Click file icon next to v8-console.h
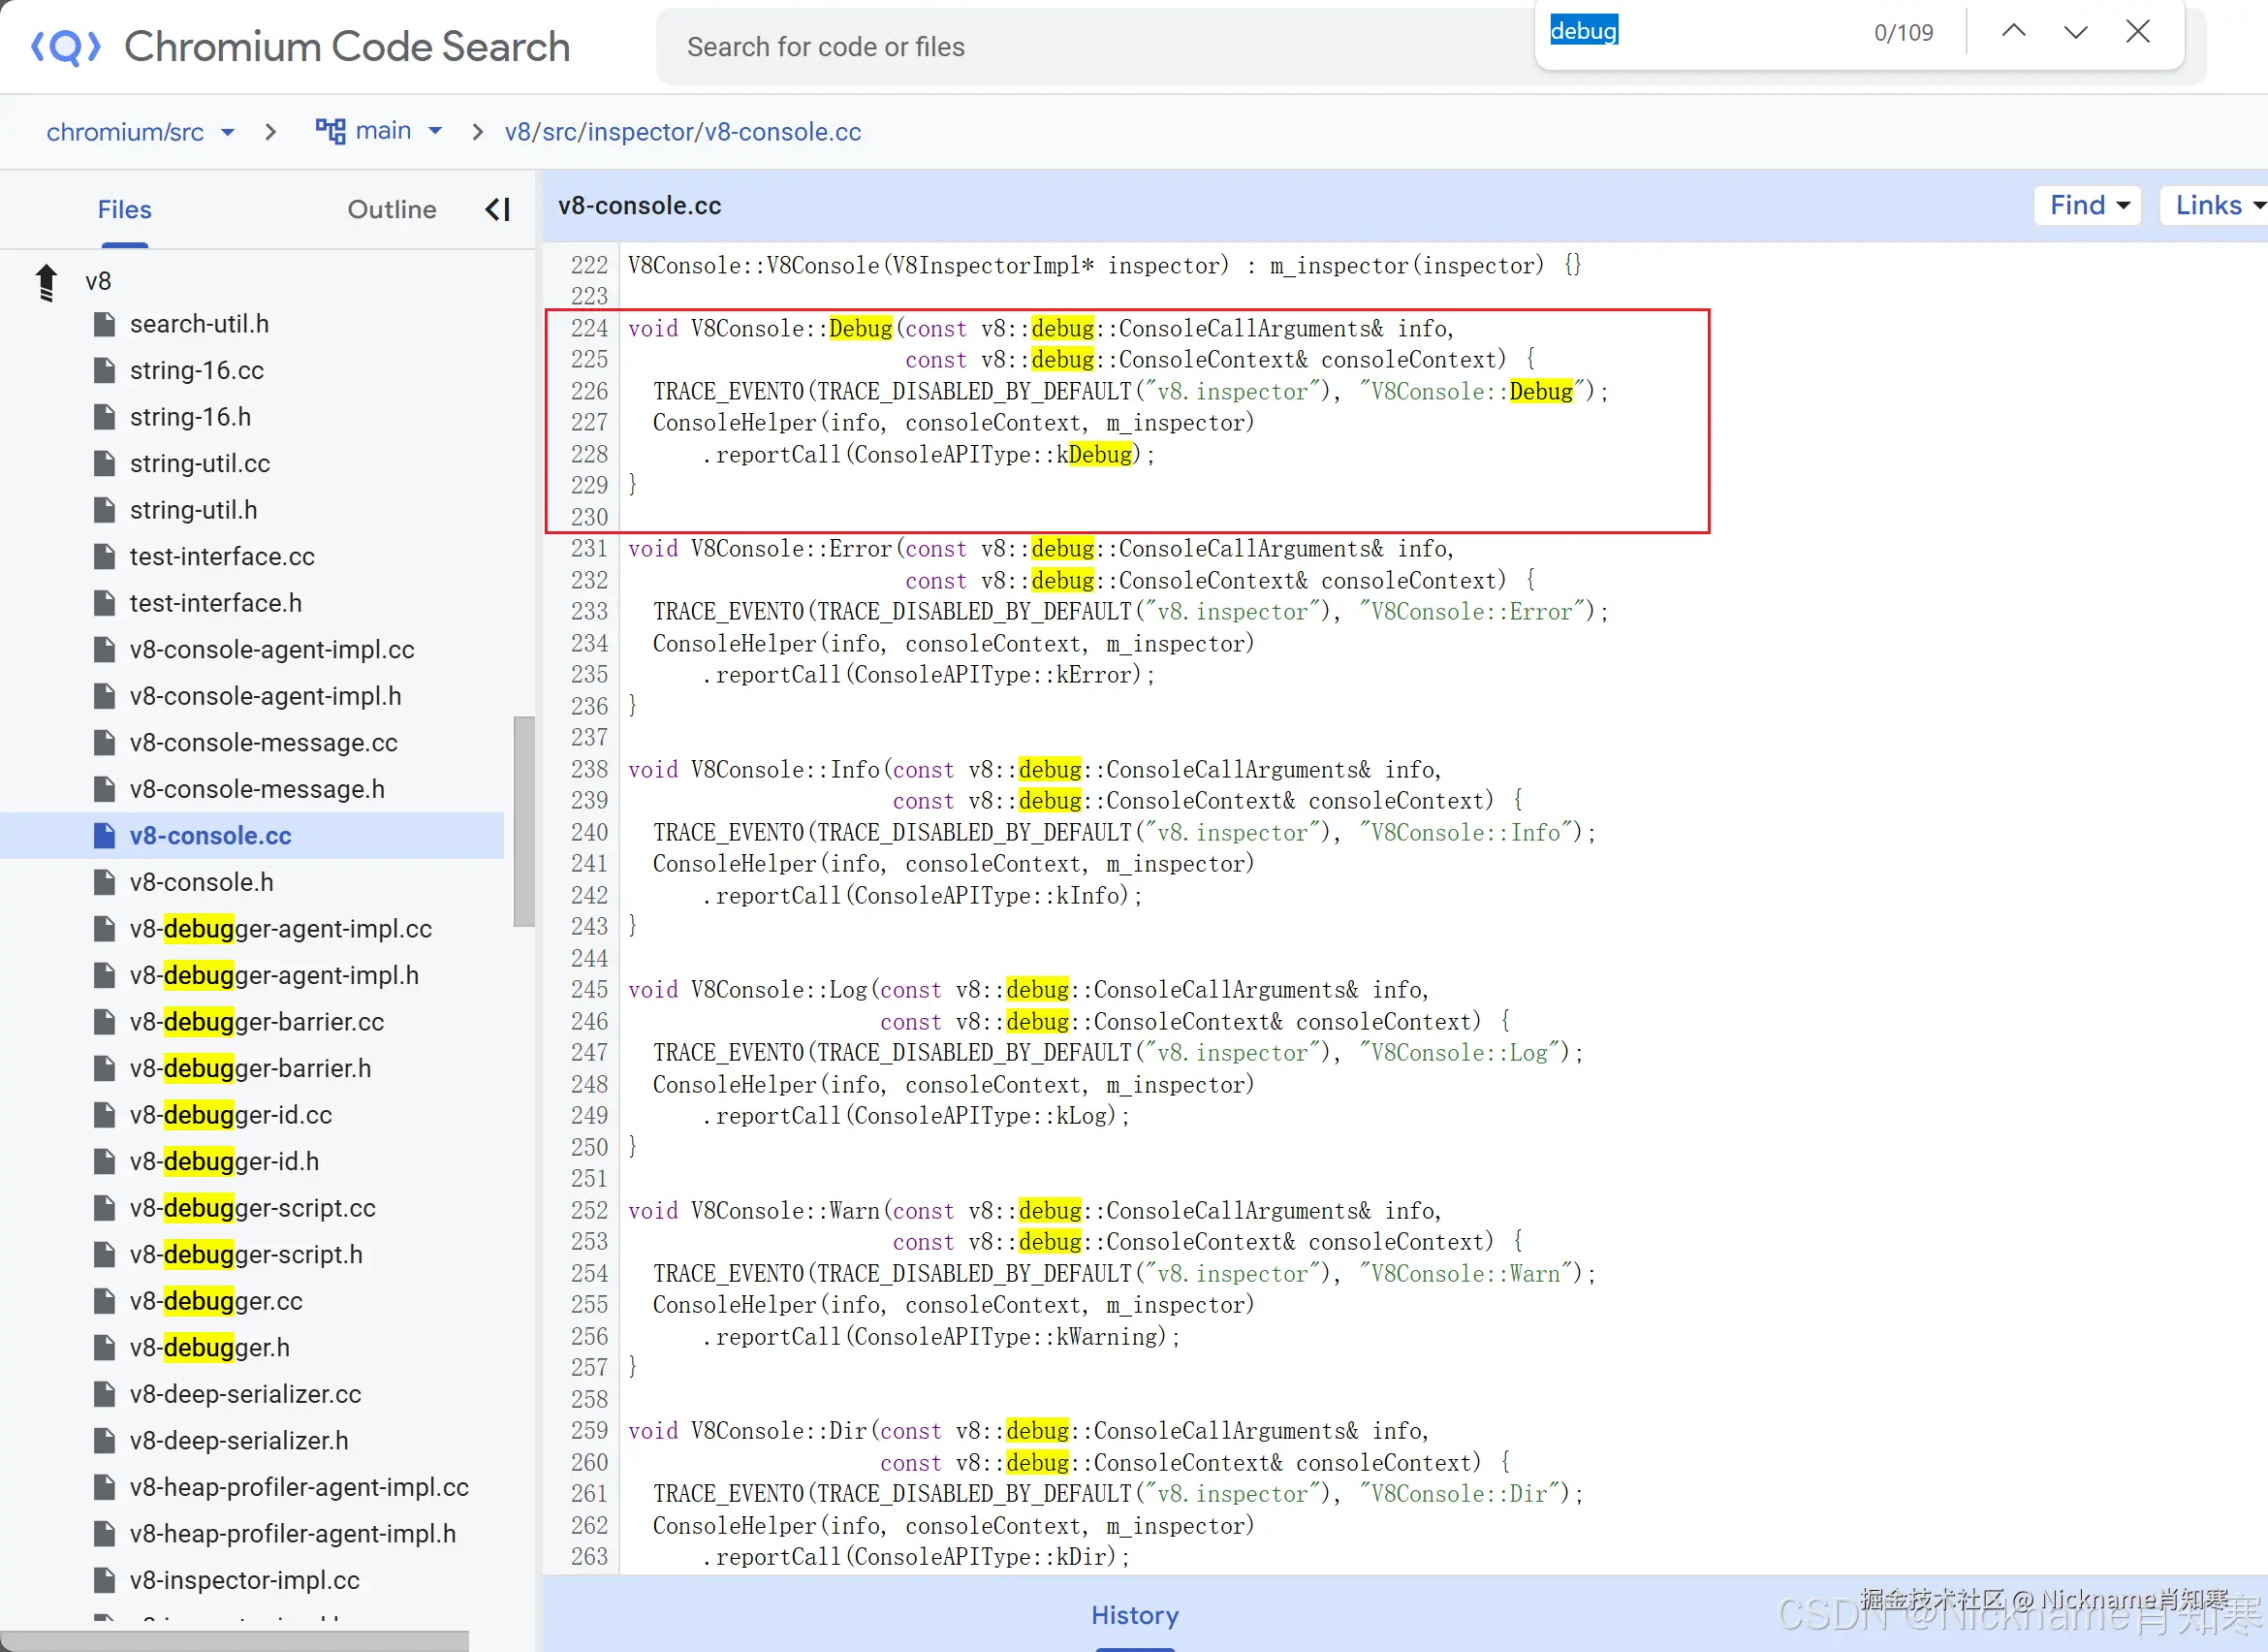This screenshot has width=2268, height=1652. pos(104,882)
